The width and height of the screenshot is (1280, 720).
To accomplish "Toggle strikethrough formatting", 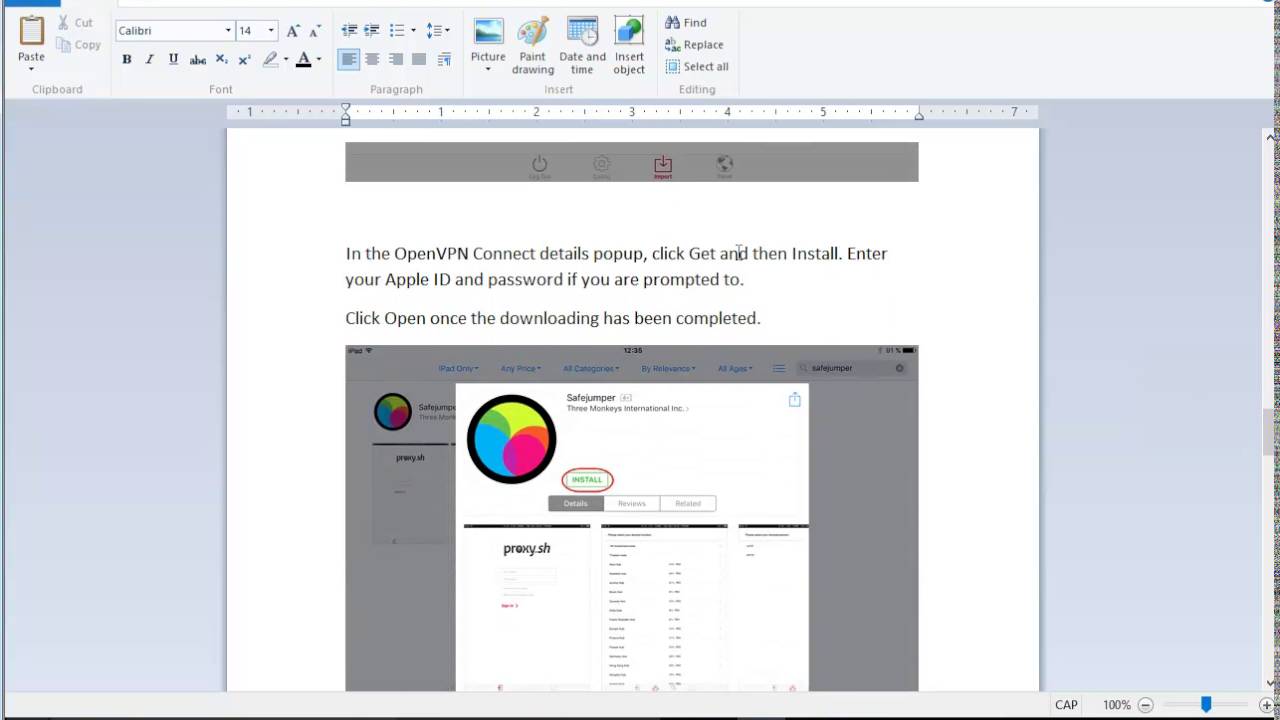I will pyautogui.click(x=198, y=60).
